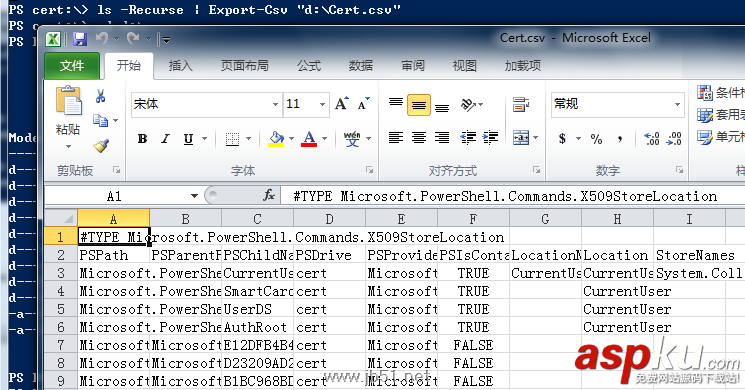
Task: Toggle Underline formatting
Action: point(188,139)
